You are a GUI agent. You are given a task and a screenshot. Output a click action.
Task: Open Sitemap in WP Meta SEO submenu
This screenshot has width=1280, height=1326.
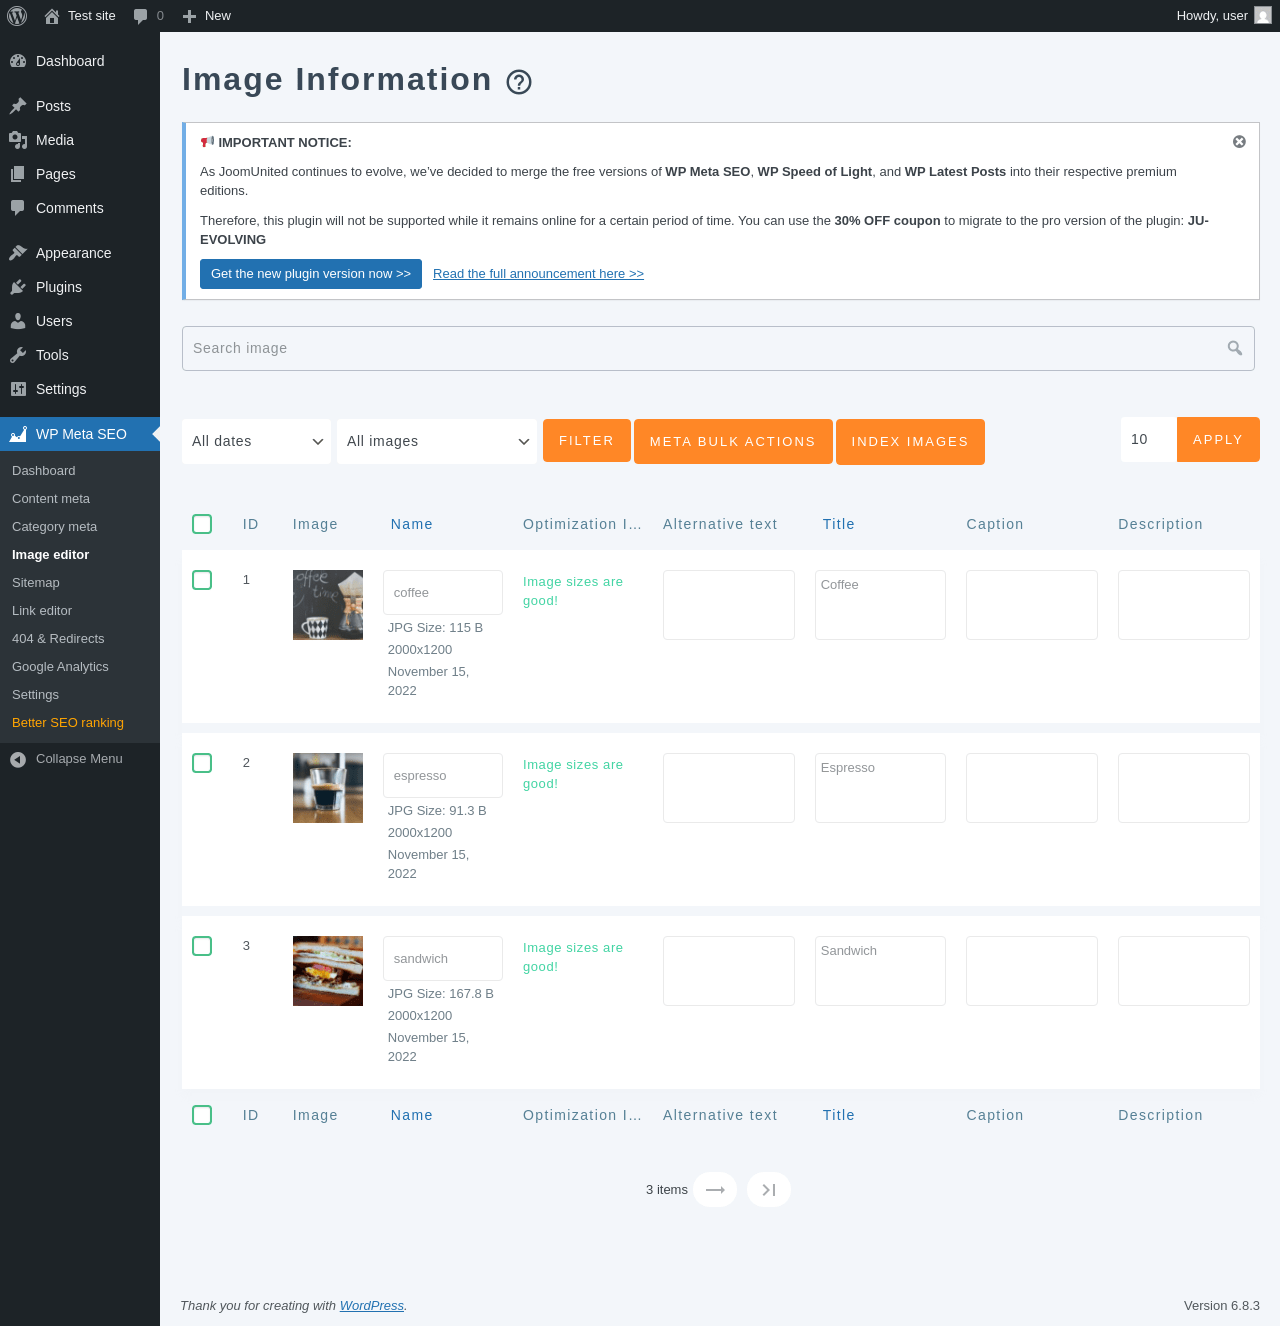(36, 583)
